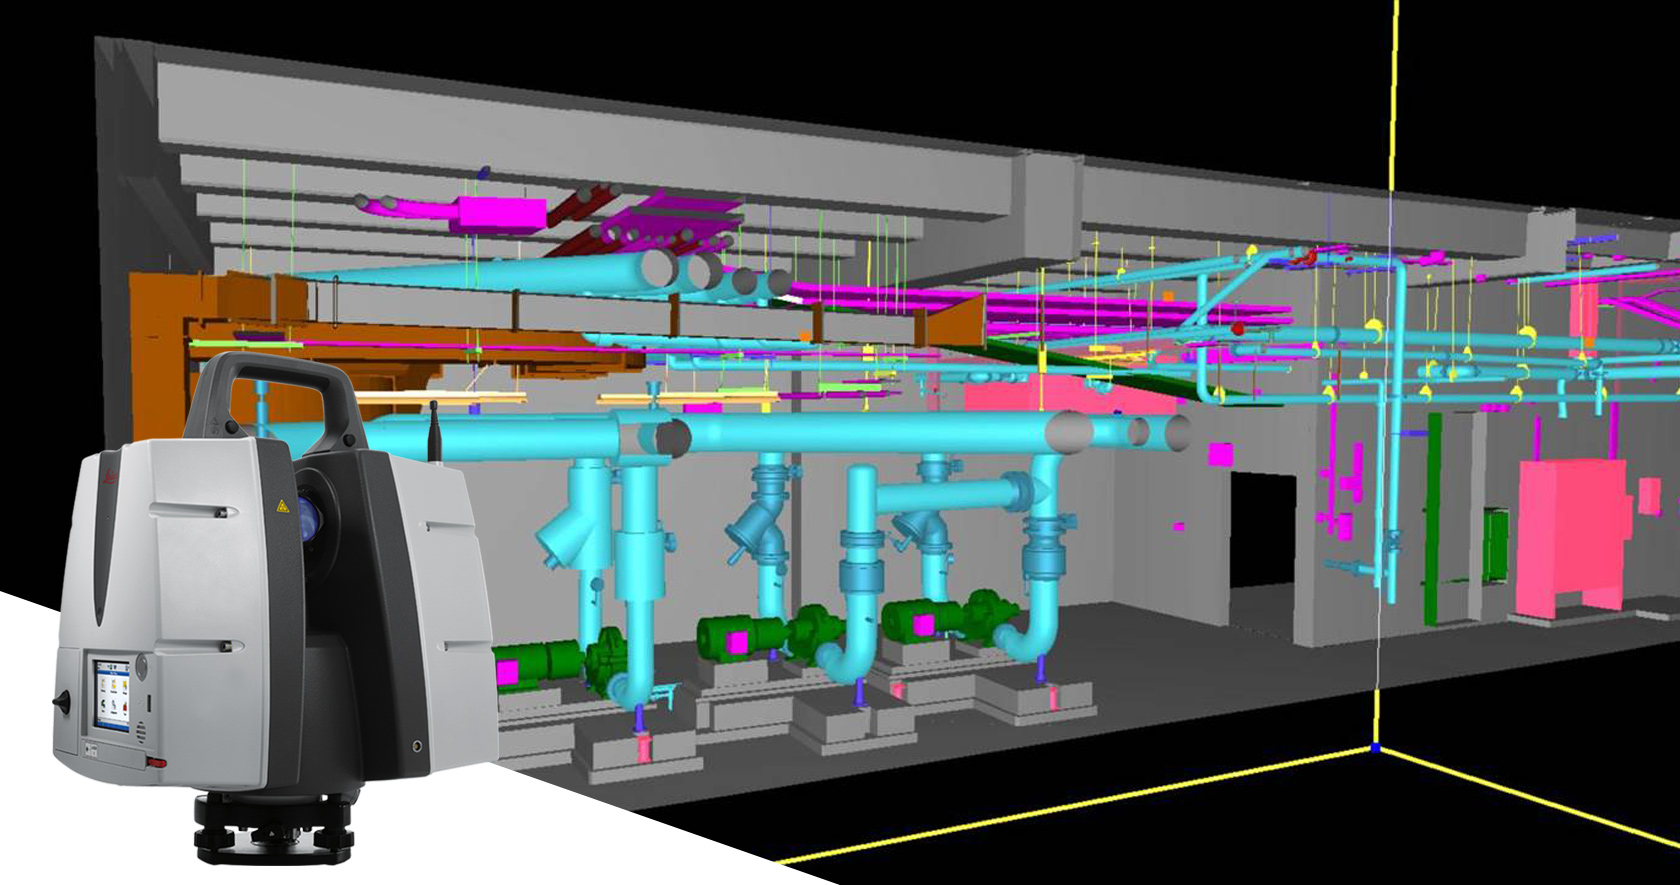Select the magenta square left of the doorway

coord(1219,455)
